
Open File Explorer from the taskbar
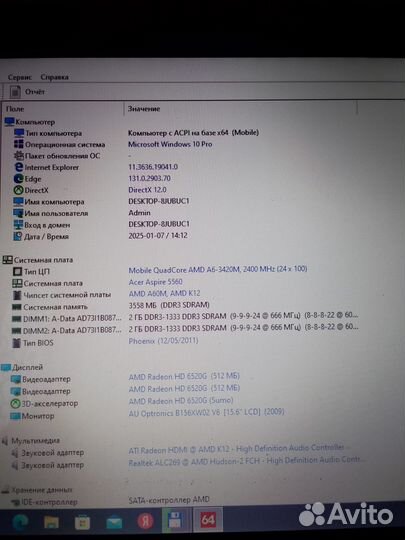pos(51,522)
